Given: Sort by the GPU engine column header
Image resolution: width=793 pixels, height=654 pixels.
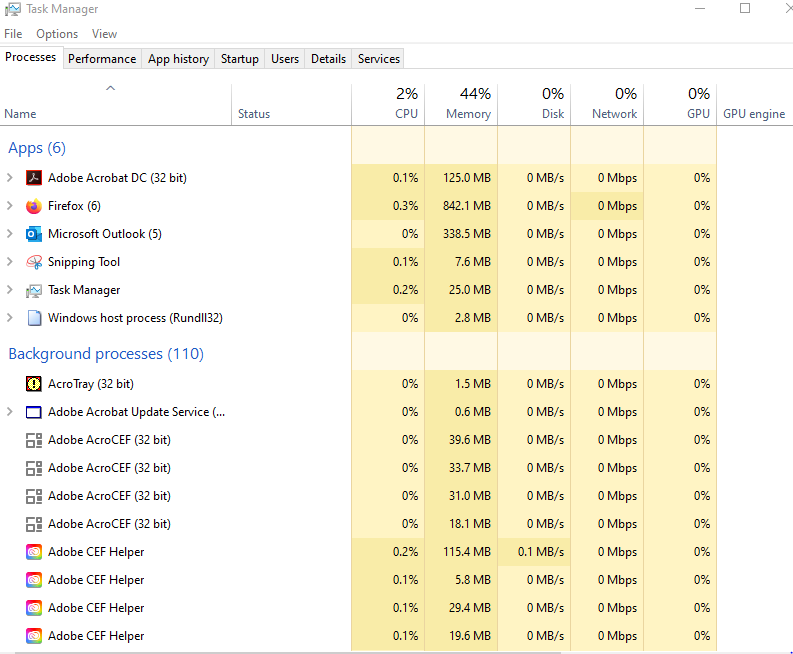Looking at the screenshot, I should tap(755, 104).
